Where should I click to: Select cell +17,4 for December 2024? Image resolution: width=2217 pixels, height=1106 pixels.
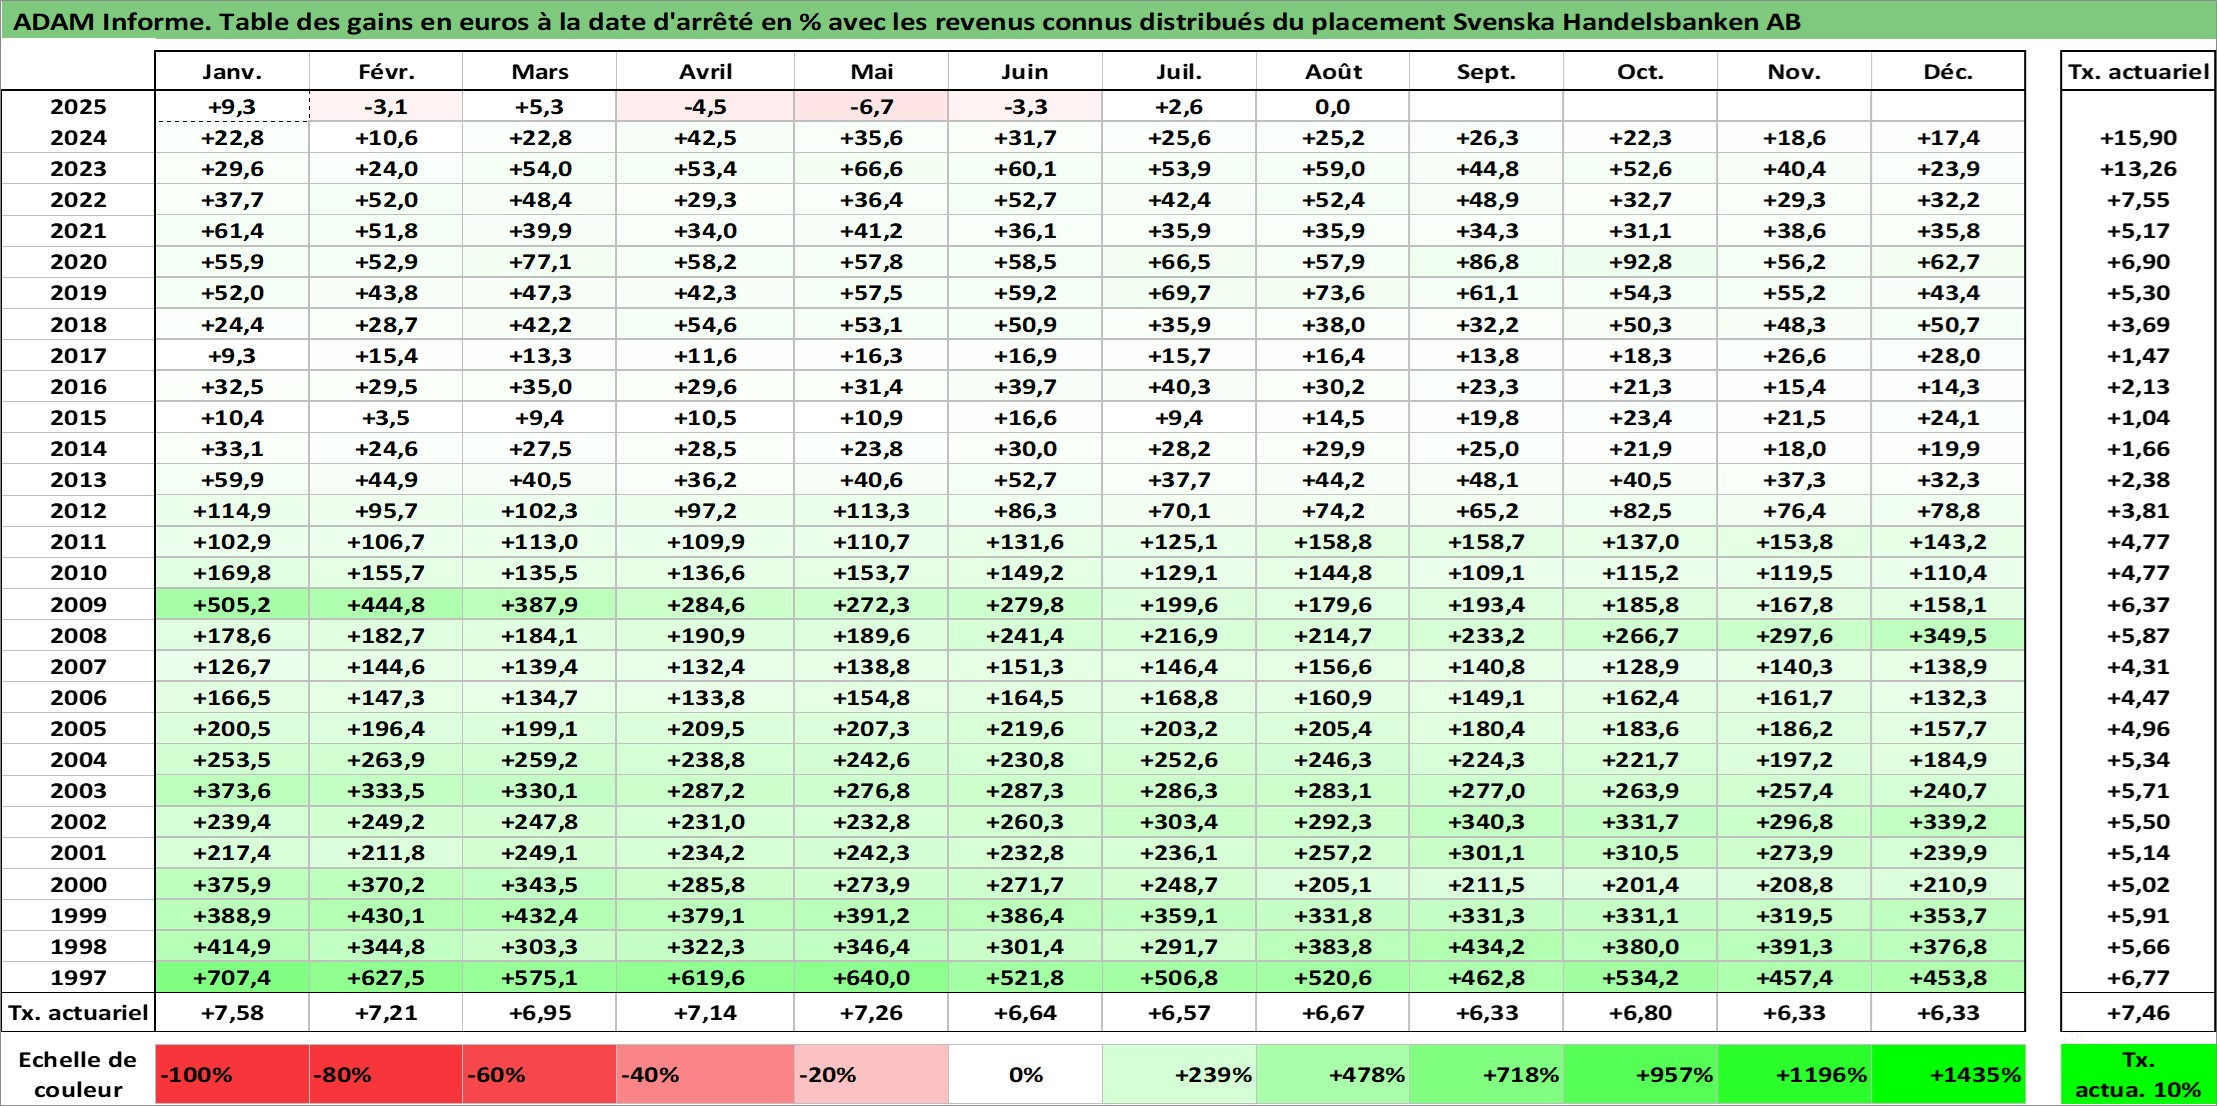pyautogui.click(x=1948, y=138)
